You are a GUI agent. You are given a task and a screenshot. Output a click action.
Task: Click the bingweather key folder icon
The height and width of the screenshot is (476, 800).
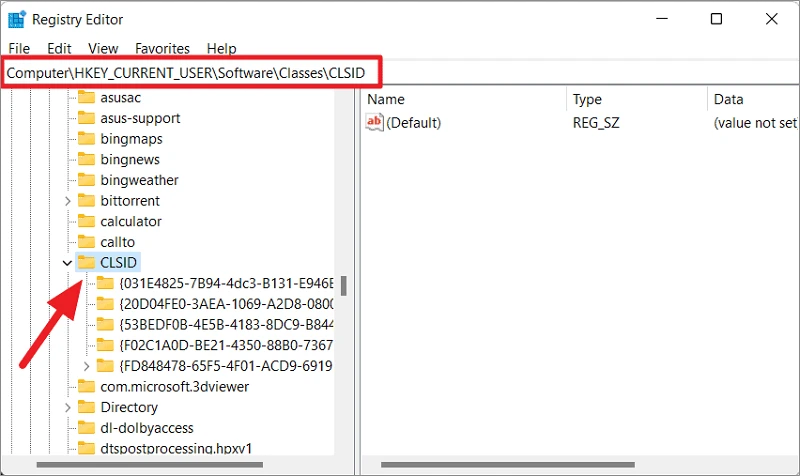87,180
